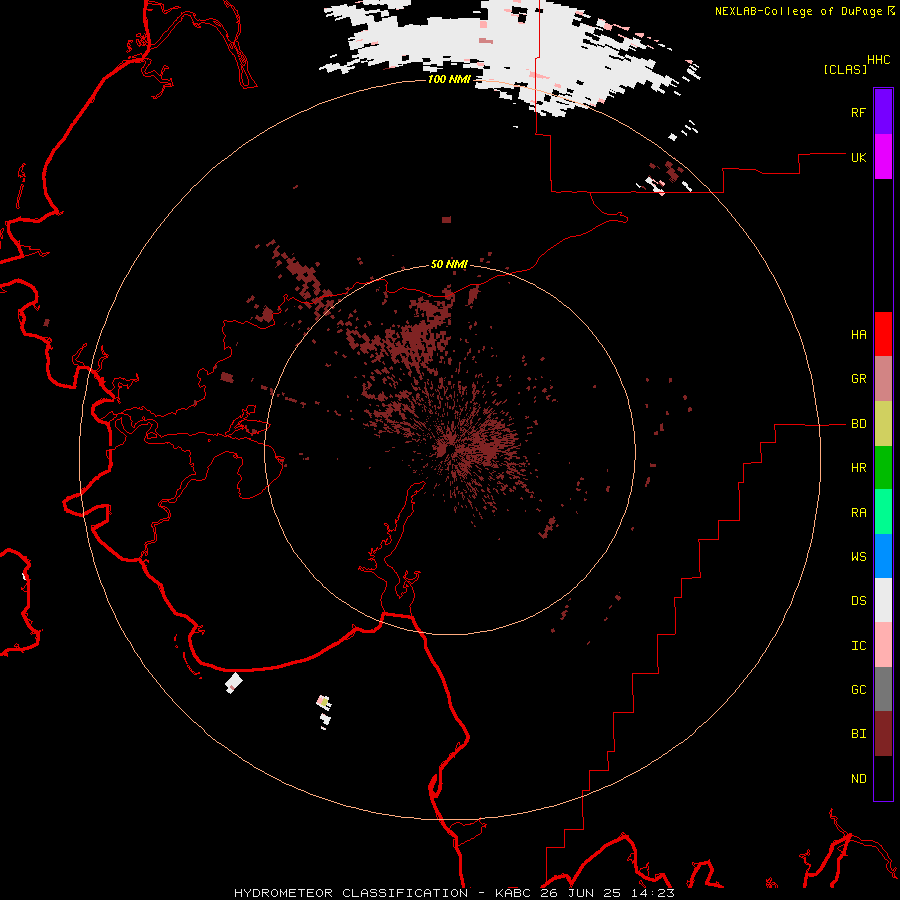
Task: Click the WS legend label
Action: click(859, 557)
